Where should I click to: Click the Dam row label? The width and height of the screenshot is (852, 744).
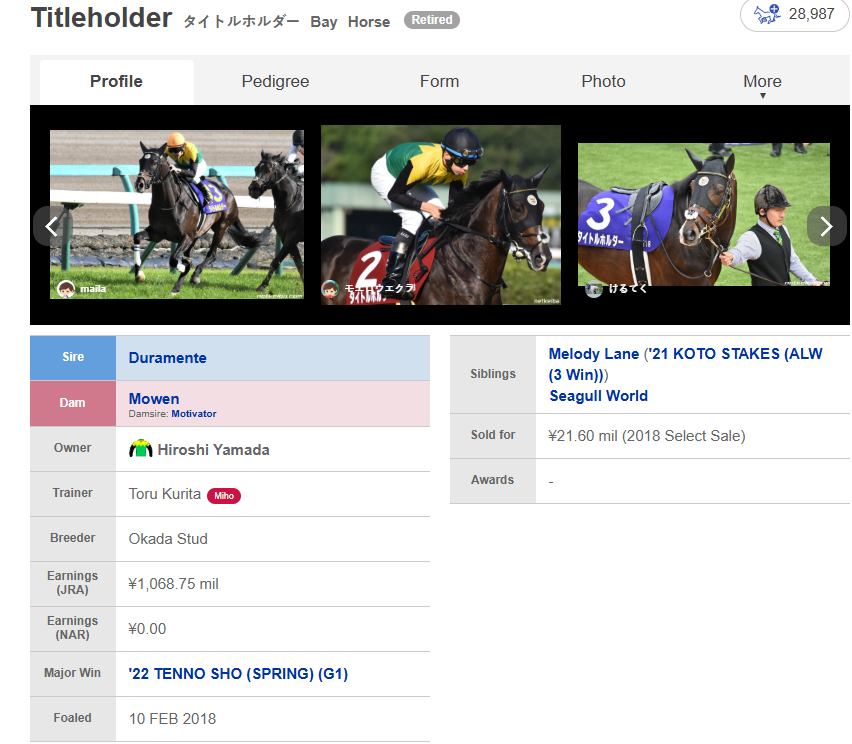(72, 403)
